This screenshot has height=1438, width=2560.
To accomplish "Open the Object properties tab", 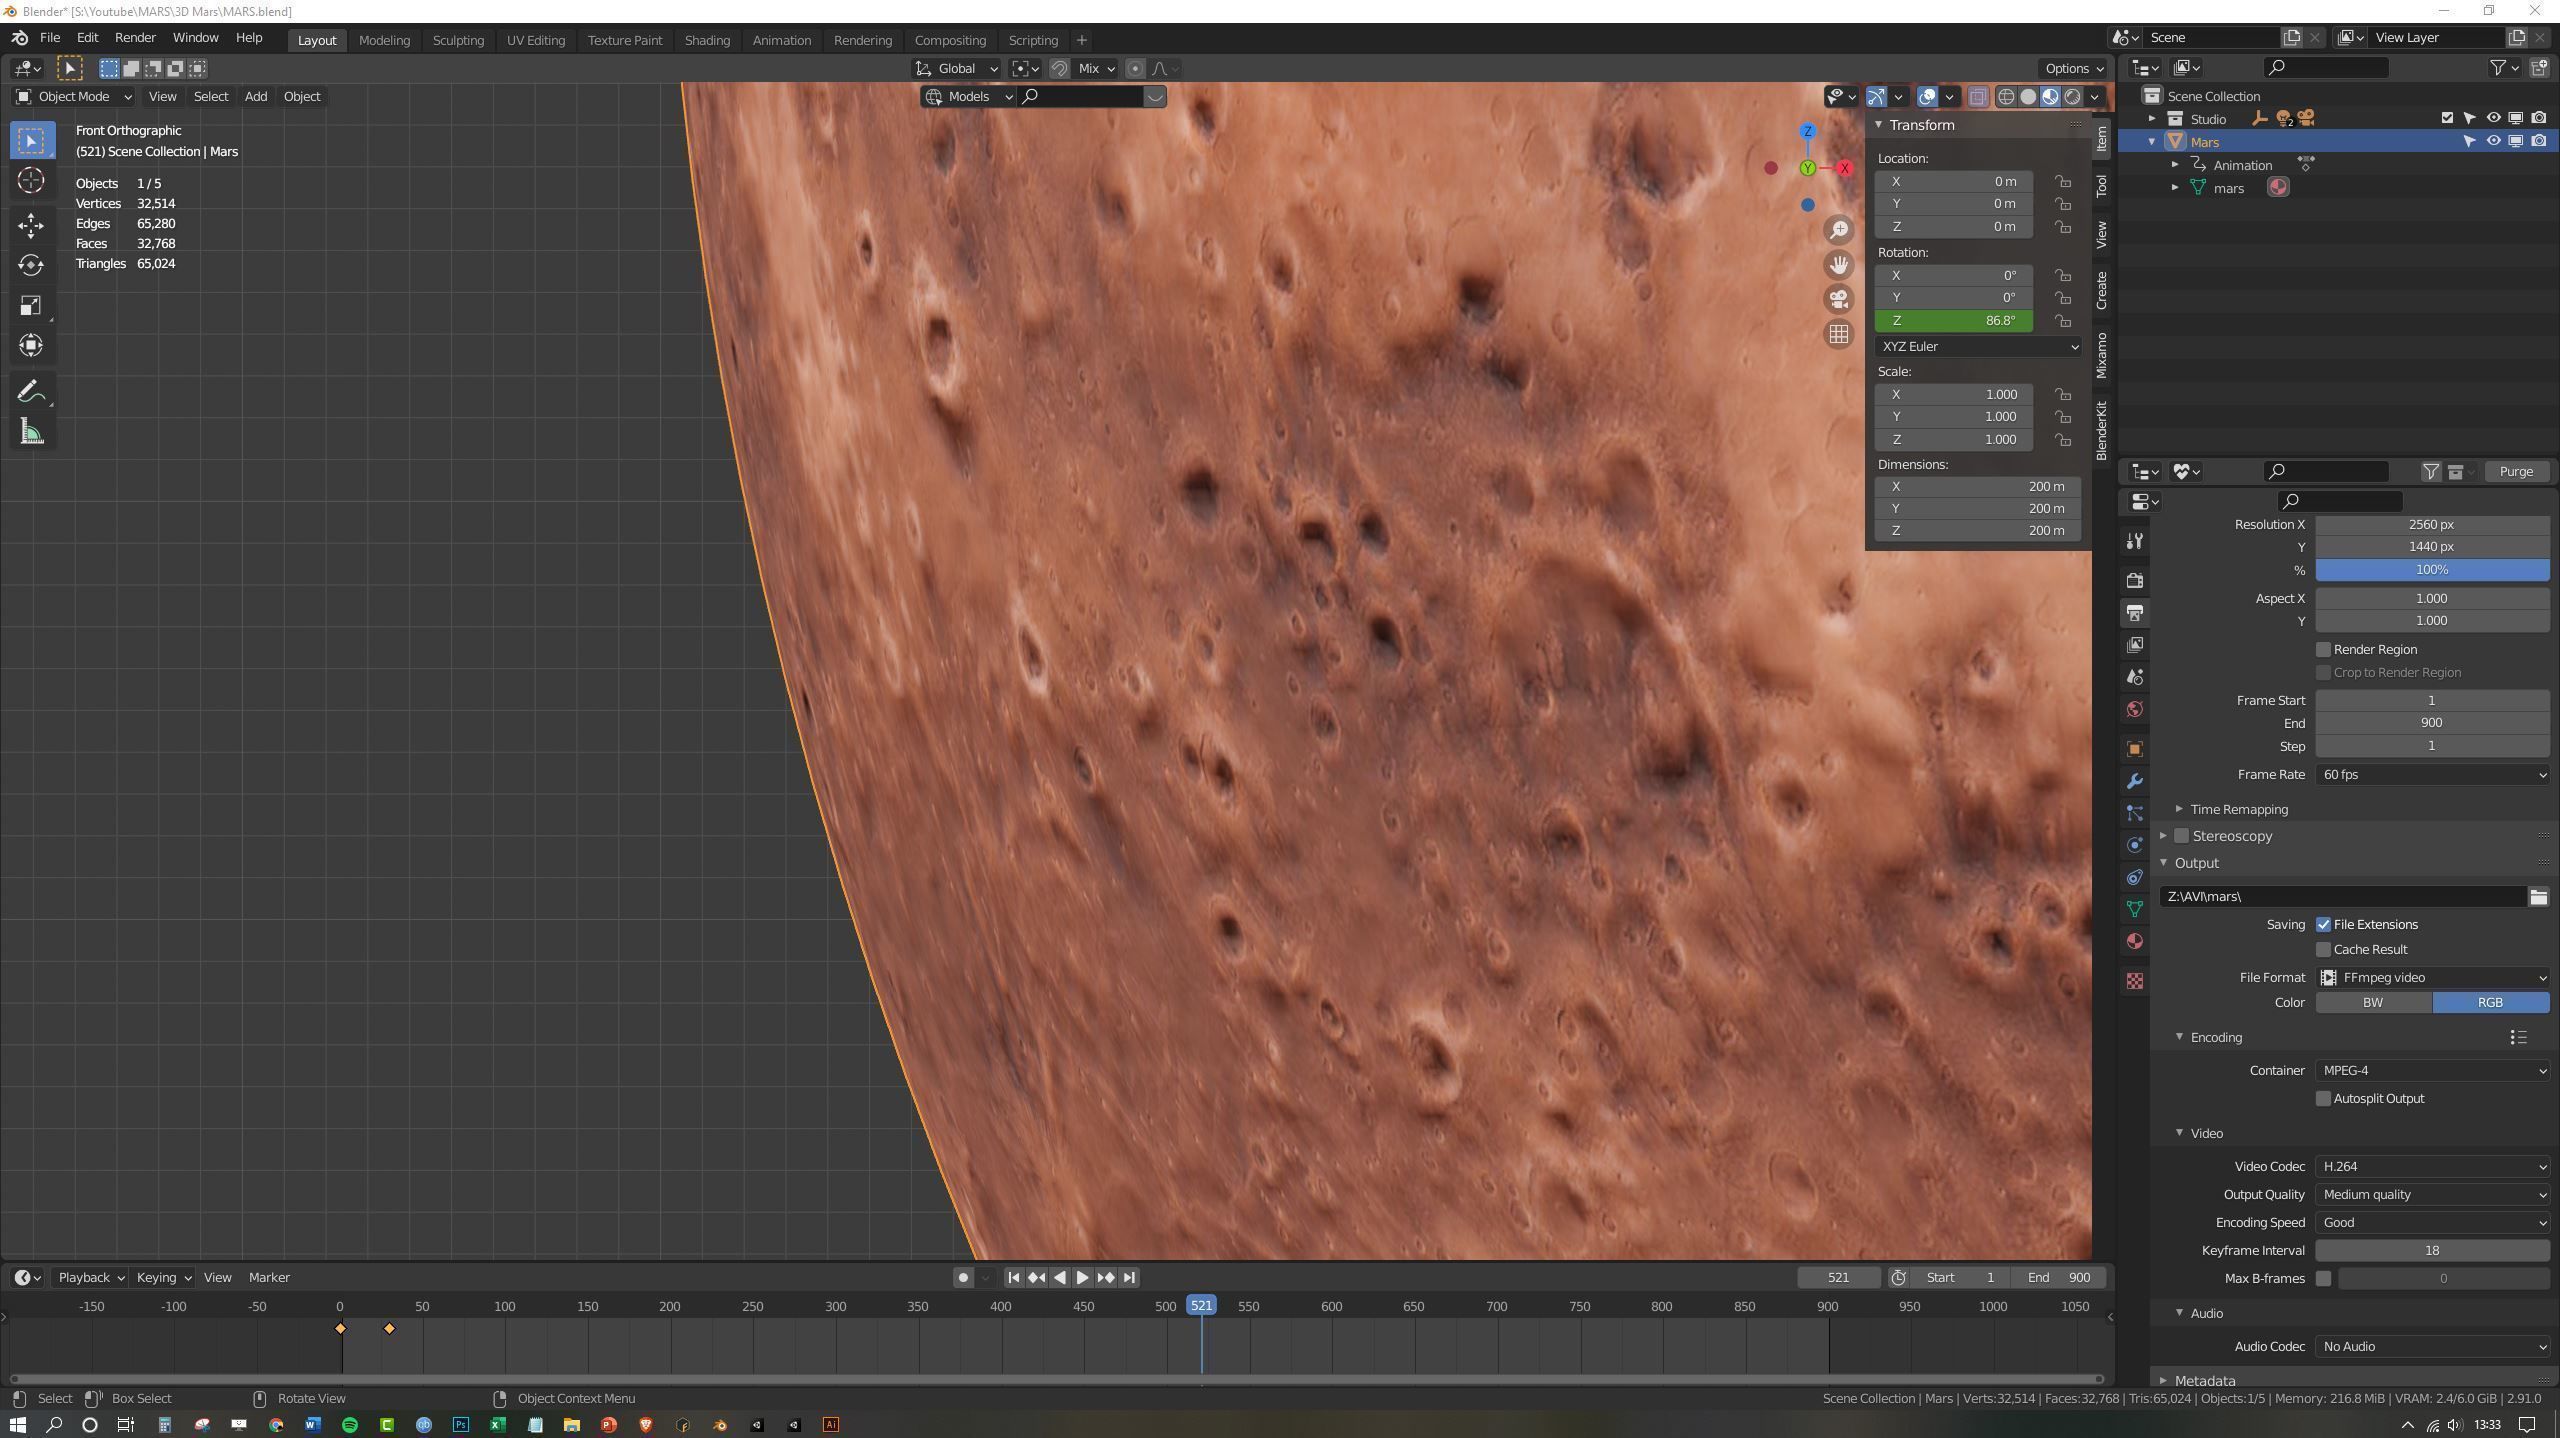I will pos(2135,749).
